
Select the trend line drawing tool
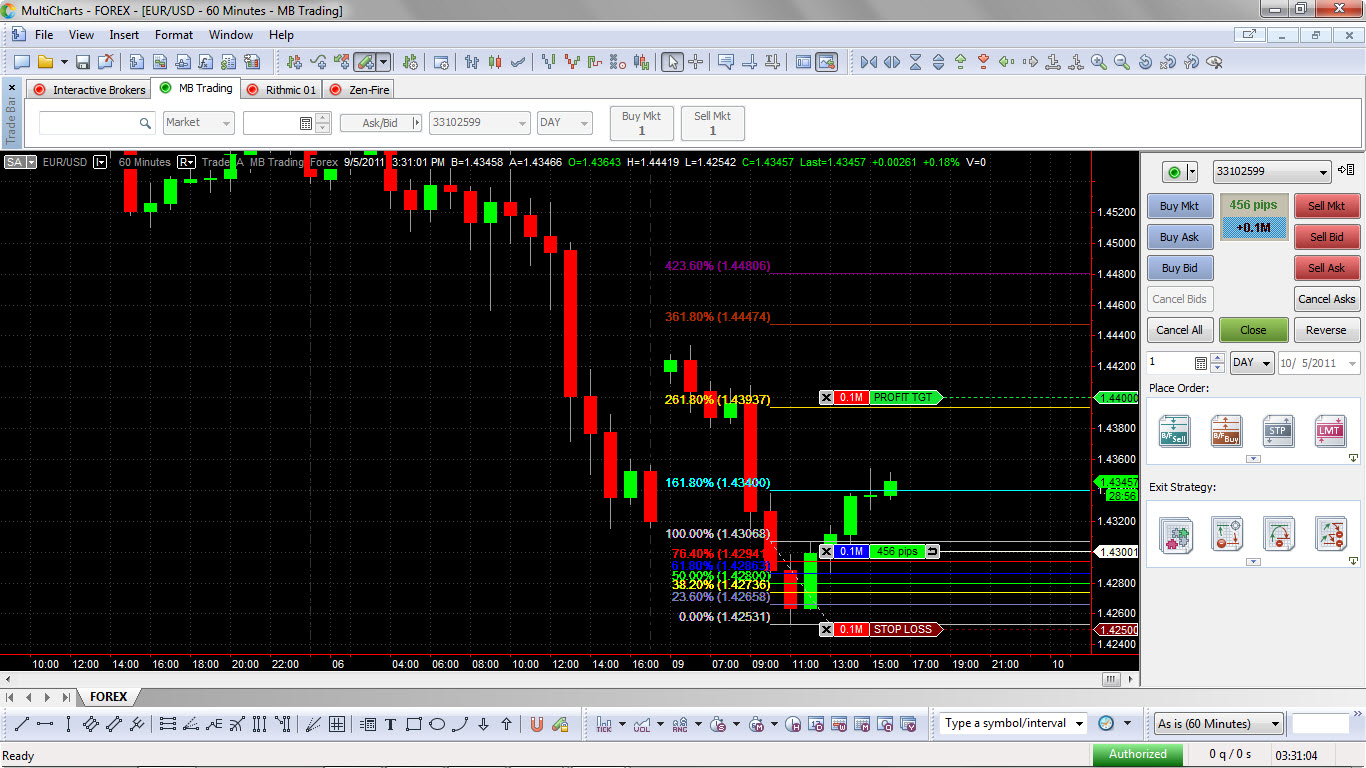(21, 724)
